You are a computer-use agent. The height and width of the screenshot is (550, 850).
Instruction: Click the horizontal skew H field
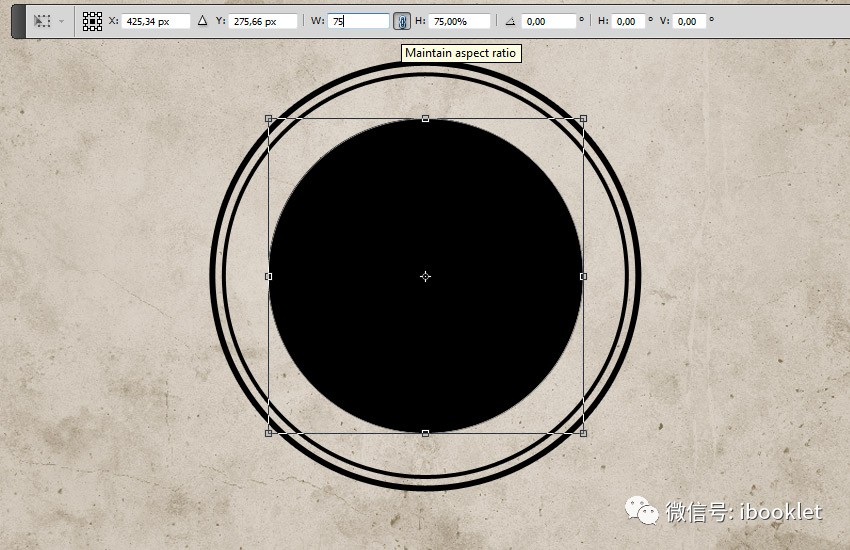point(628,21)
